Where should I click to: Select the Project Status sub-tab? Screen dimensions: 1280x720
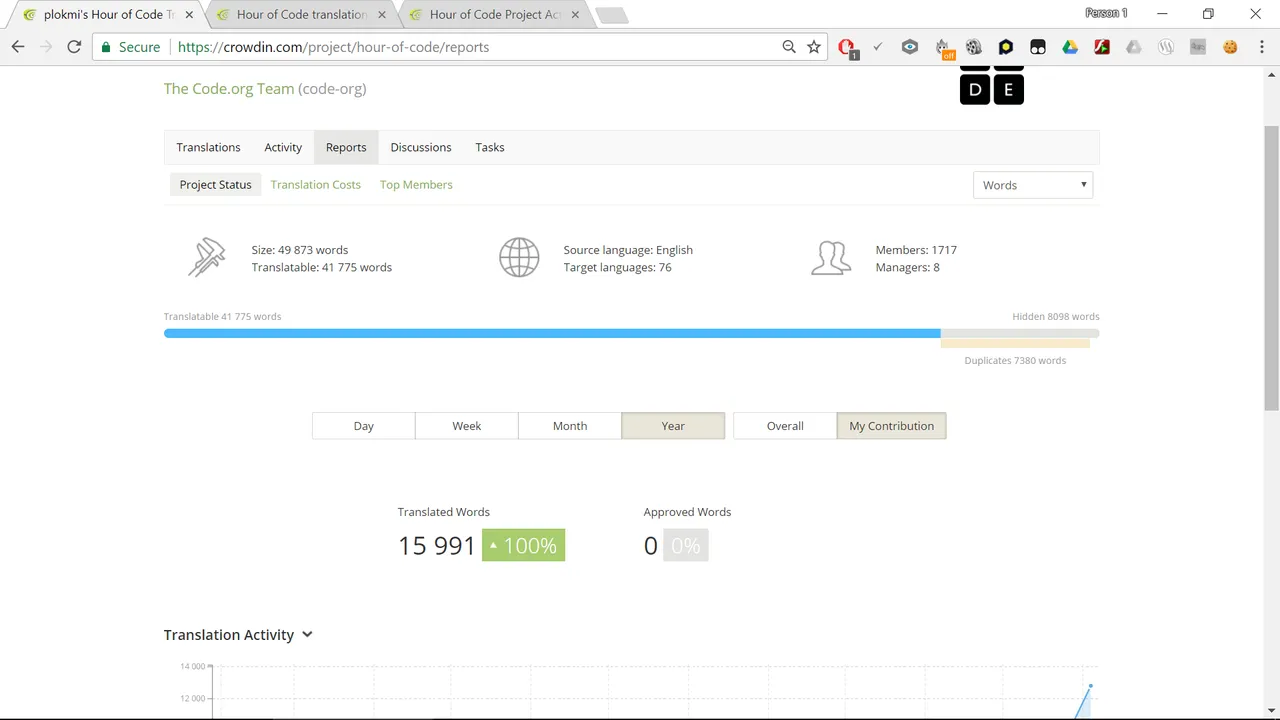pyautogui.click(x=215, y=185)
